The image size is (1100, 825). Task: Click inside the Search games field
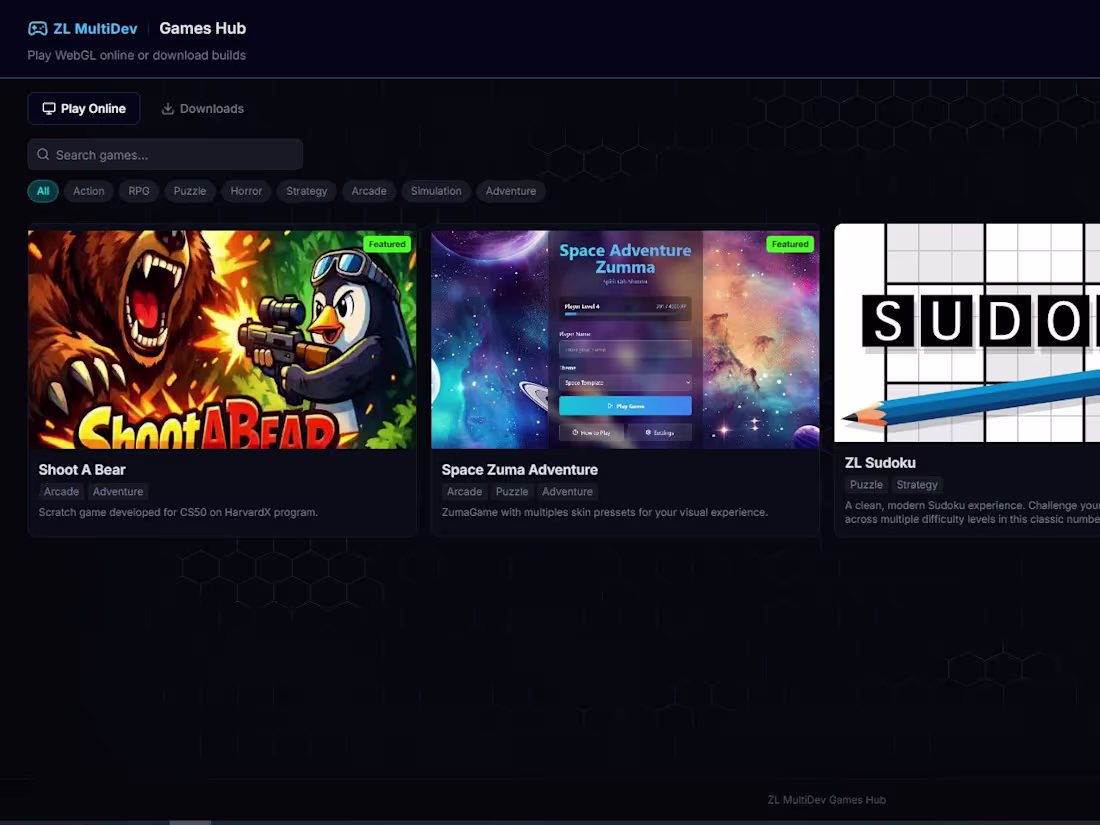click(165, 154)
